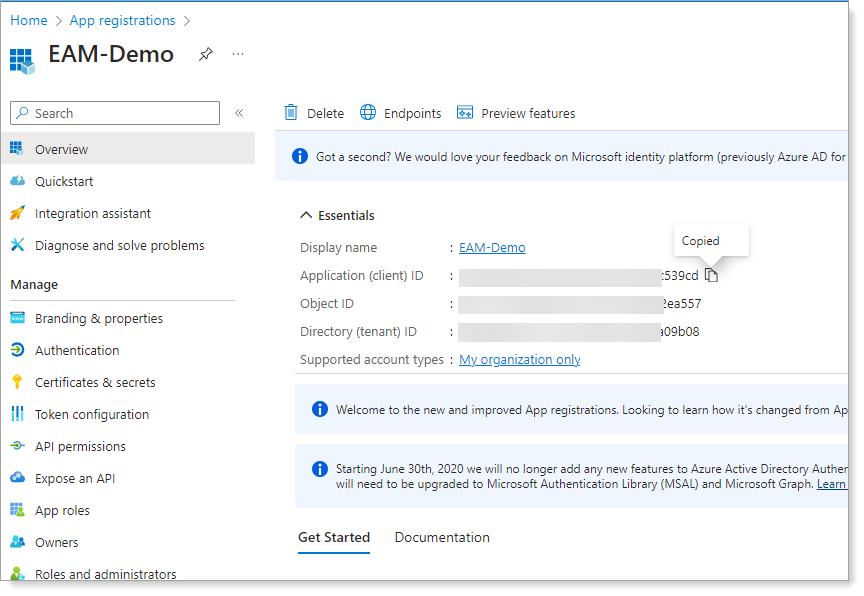Screen dimensions: 864x596
Task: Open the Token configuration page
Action: [91, 414]
